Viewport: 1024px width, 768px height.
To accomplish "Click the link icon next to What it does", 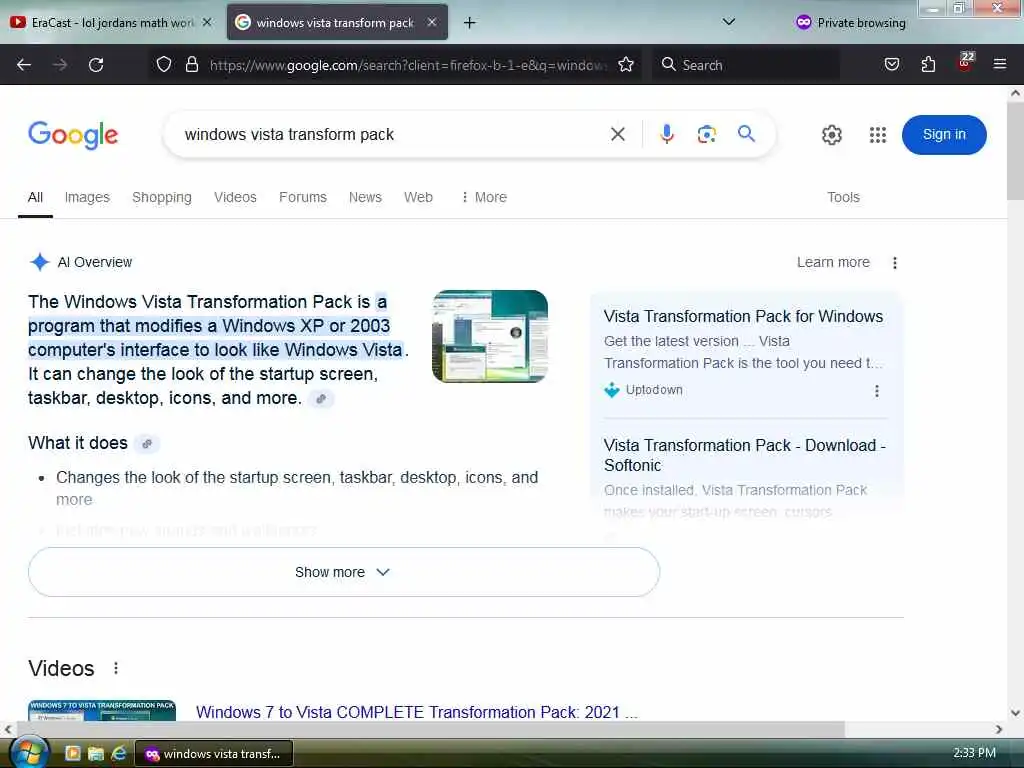I will pyautogui.click(x=147, y=443).
